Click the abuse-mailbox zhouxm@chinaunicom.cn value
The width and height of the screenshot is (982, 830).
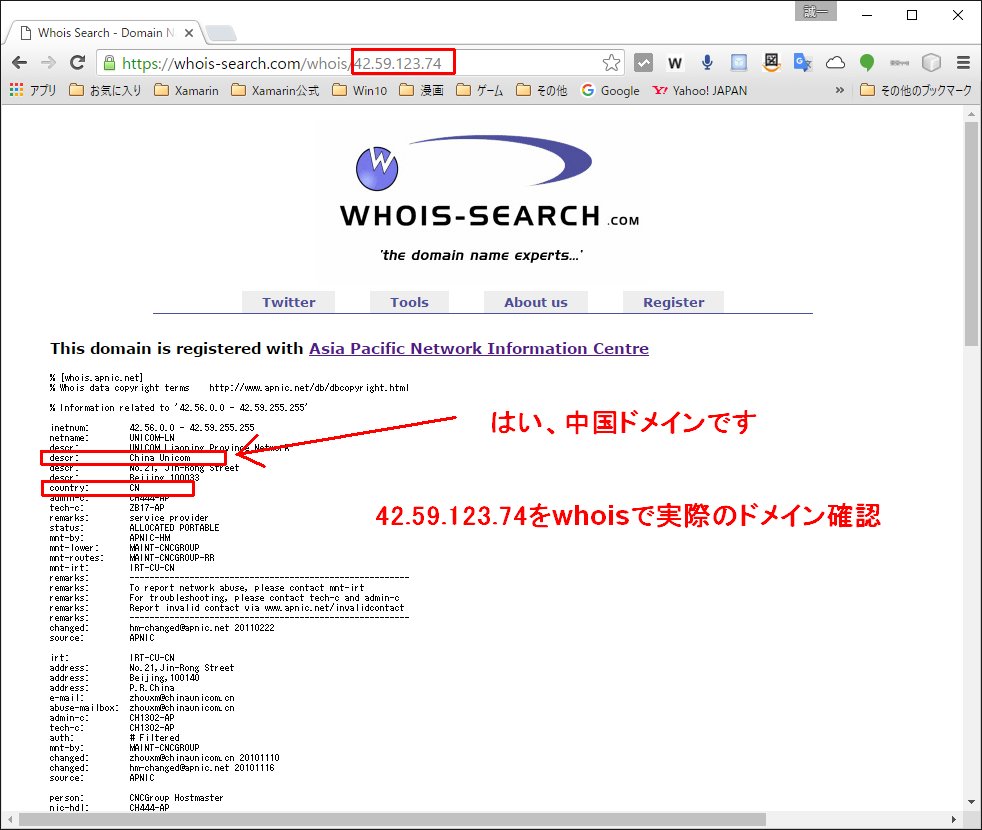[182, 708]
